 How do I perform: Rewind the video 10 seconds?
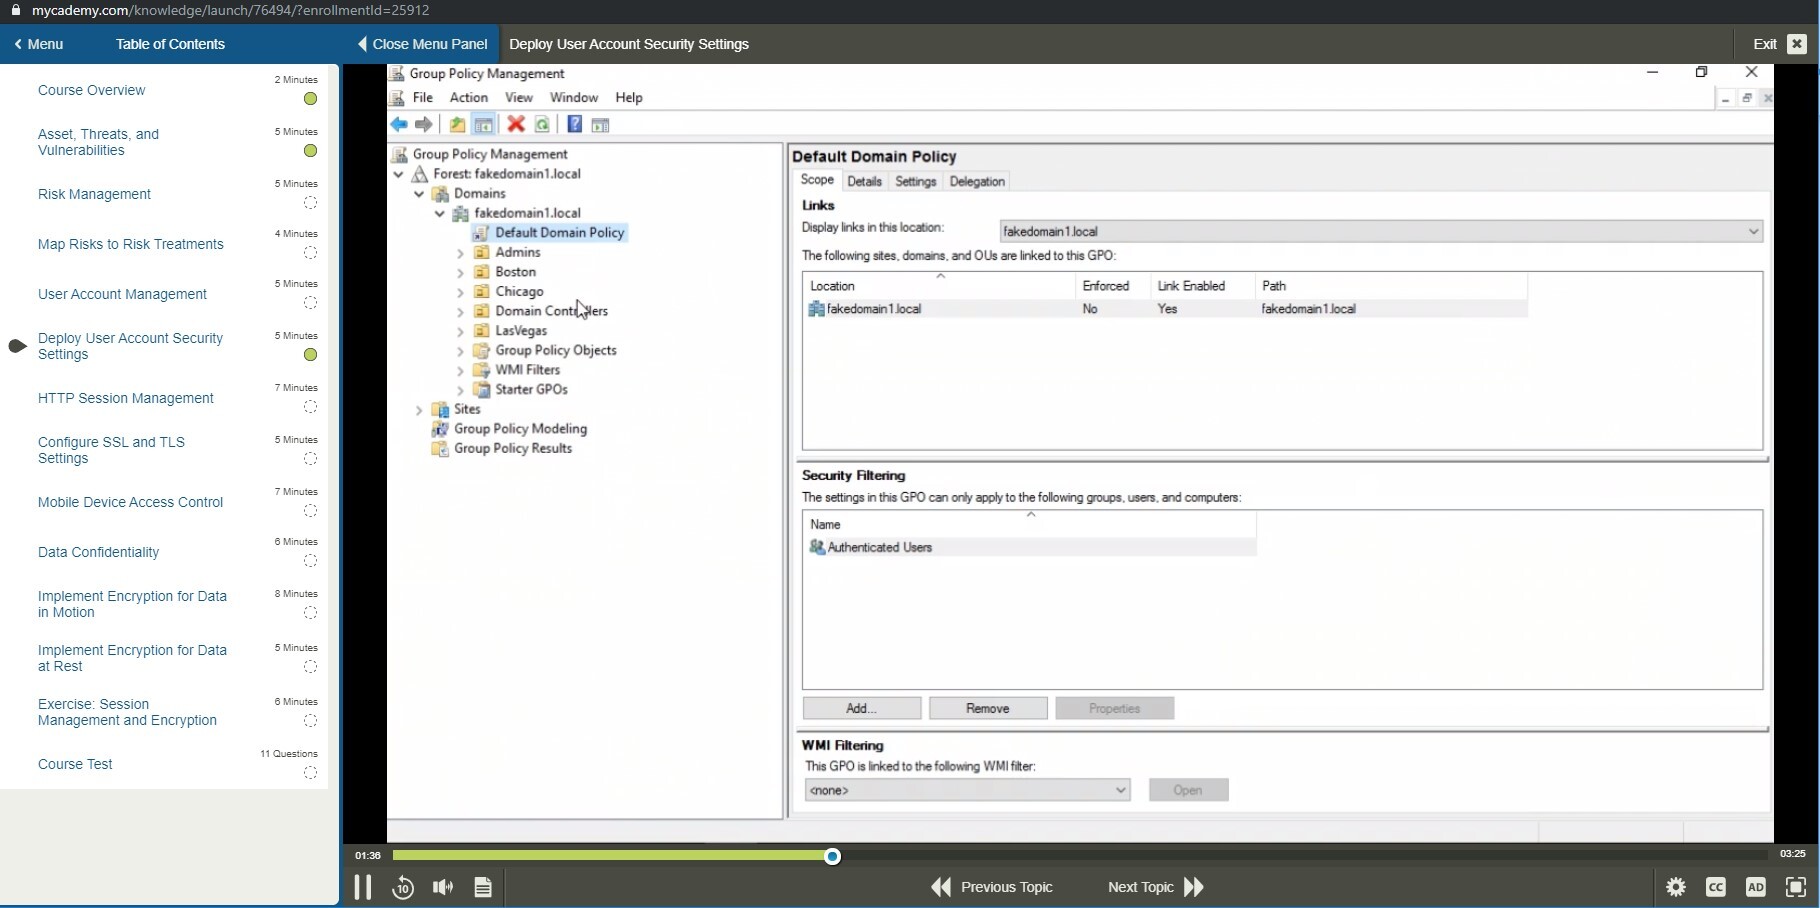[403, 887]
